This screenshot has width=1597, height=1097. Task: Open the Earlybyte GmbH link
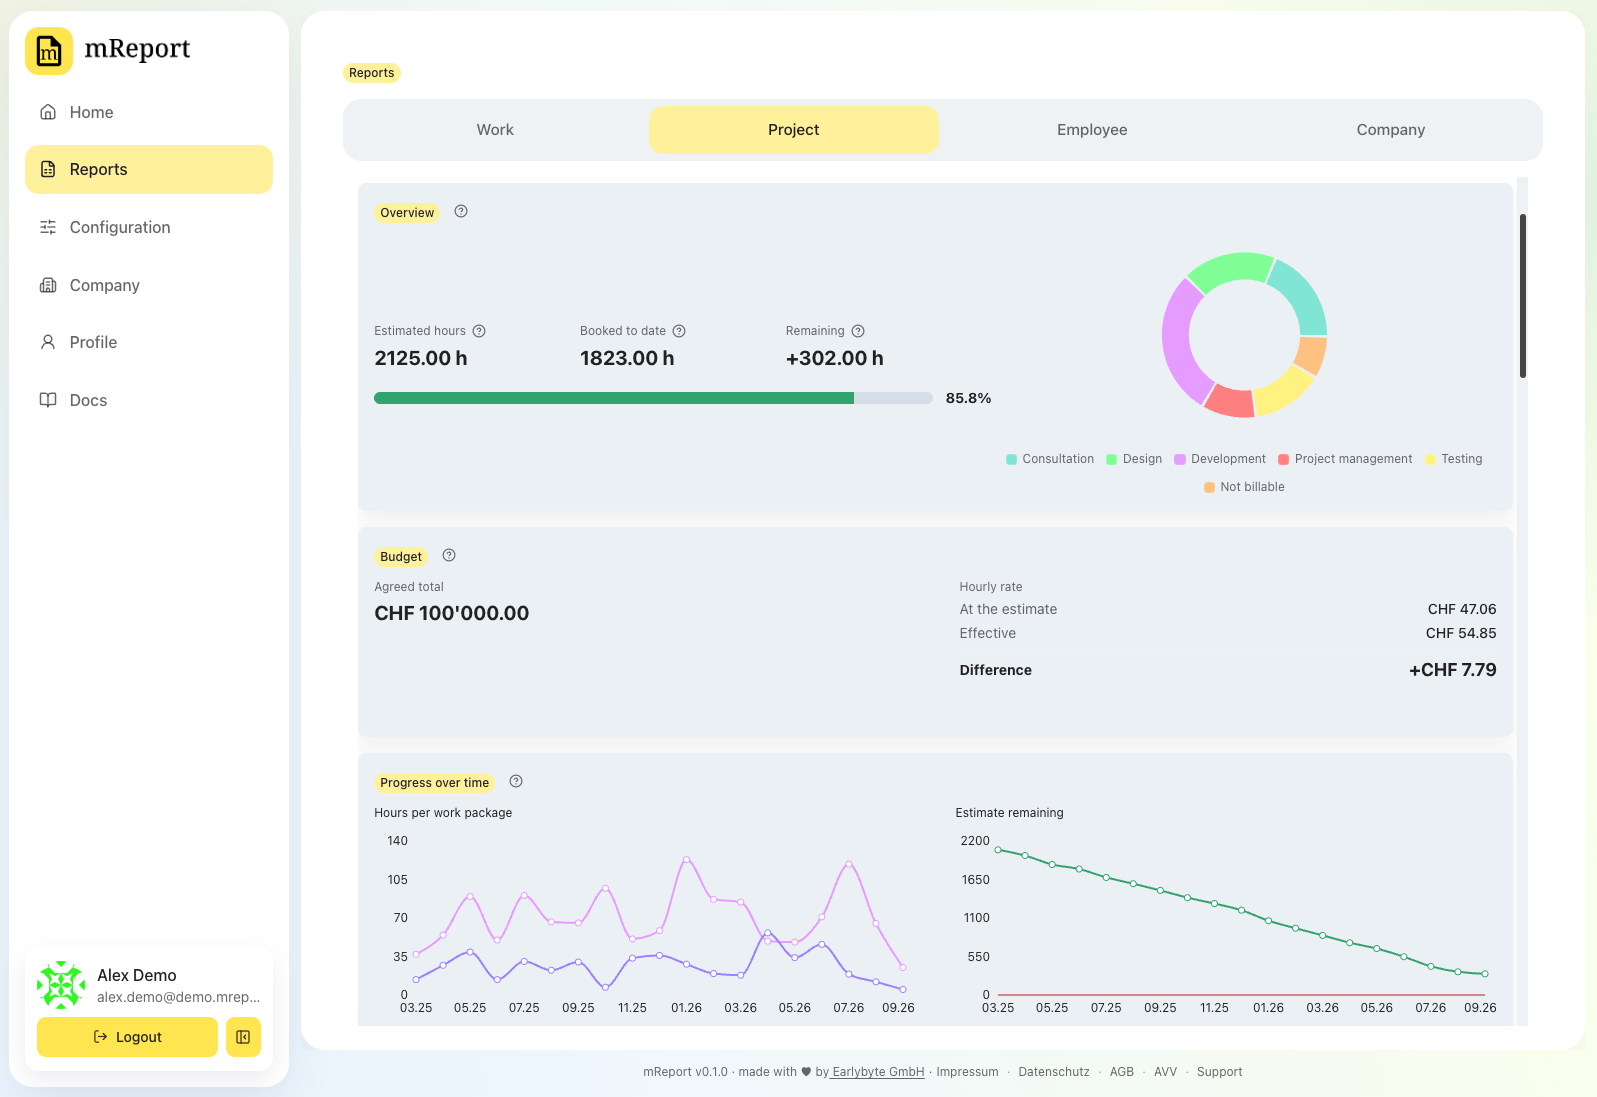(878, 1072)
